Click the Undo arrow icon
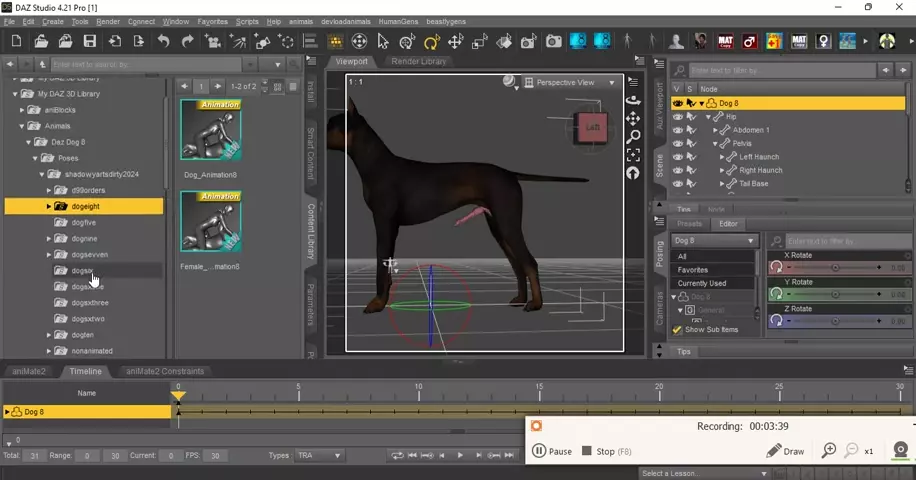This screenshot has width=916, height=480. [x=163, y=42]
